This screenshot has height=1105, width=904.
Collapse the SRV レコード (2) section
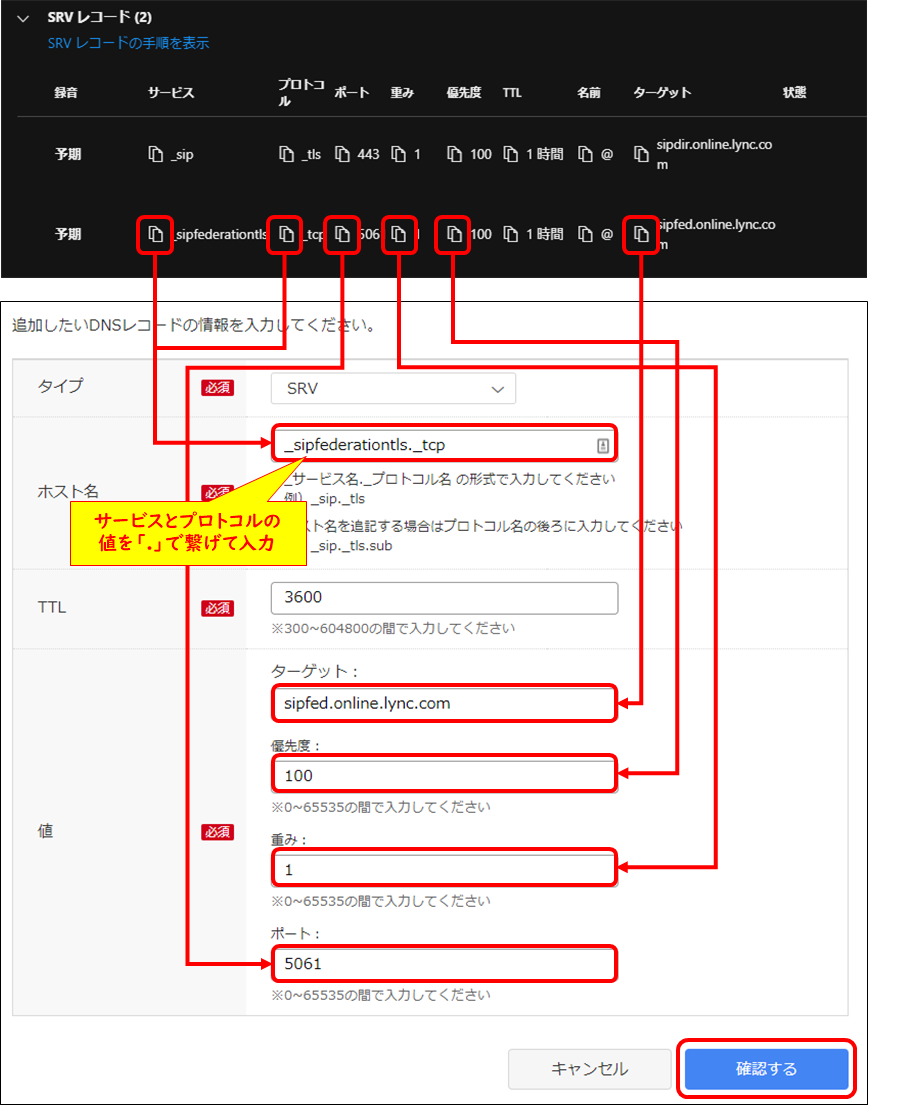pos(22,17)
